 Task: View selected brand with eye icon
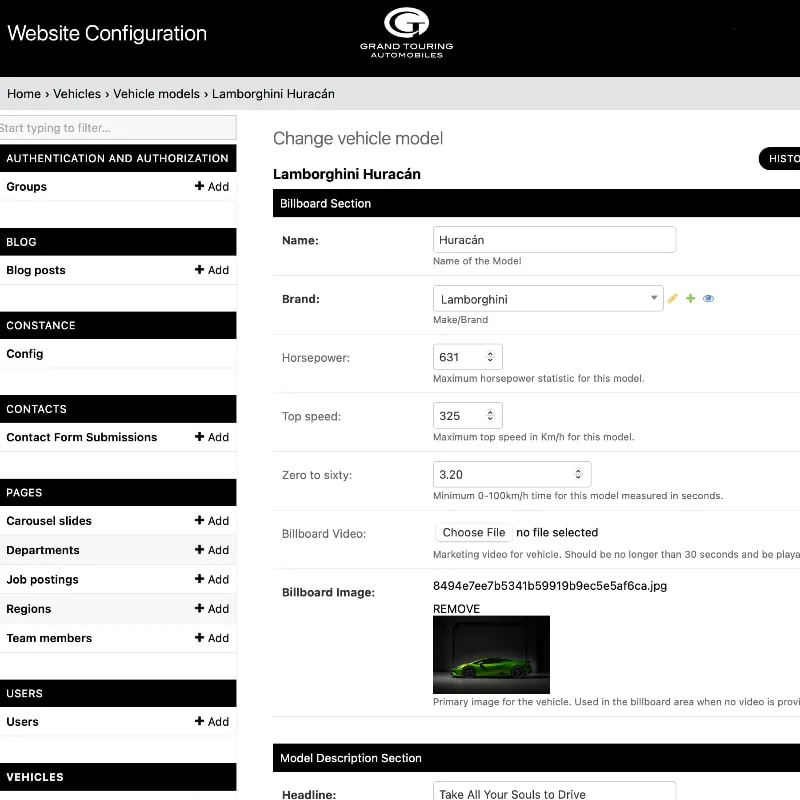pos(708,298)
